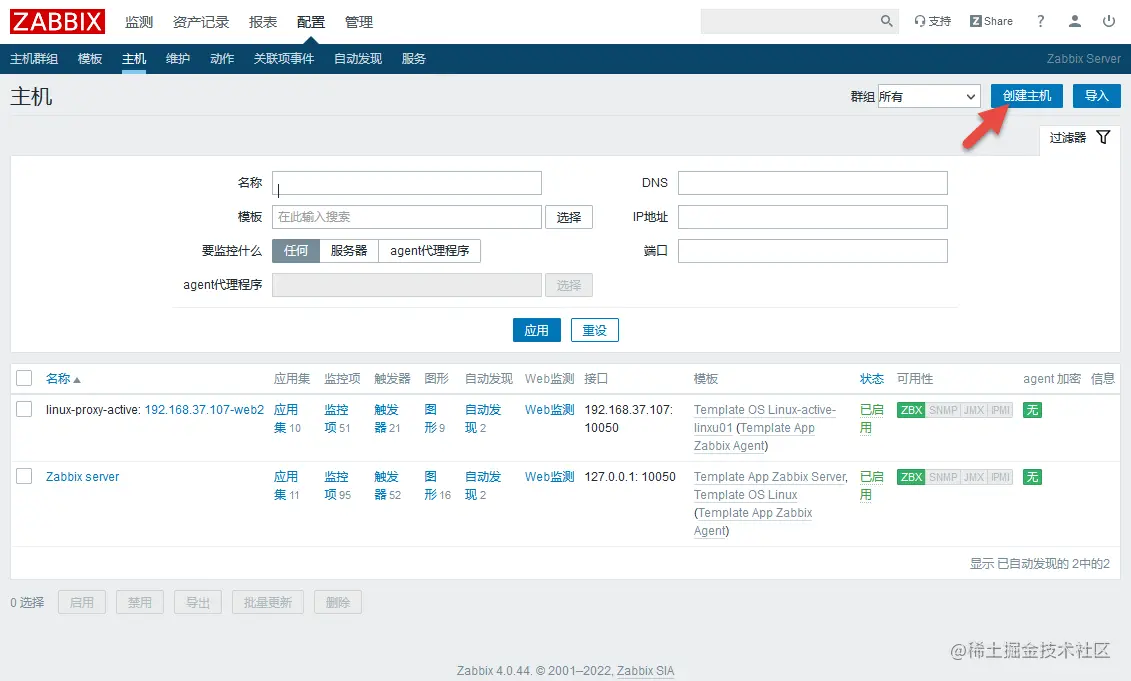This screenshot has width=1131, height=681.
Task: Click IPMI badge in linux-proxy-active row
Action: 1000,410
